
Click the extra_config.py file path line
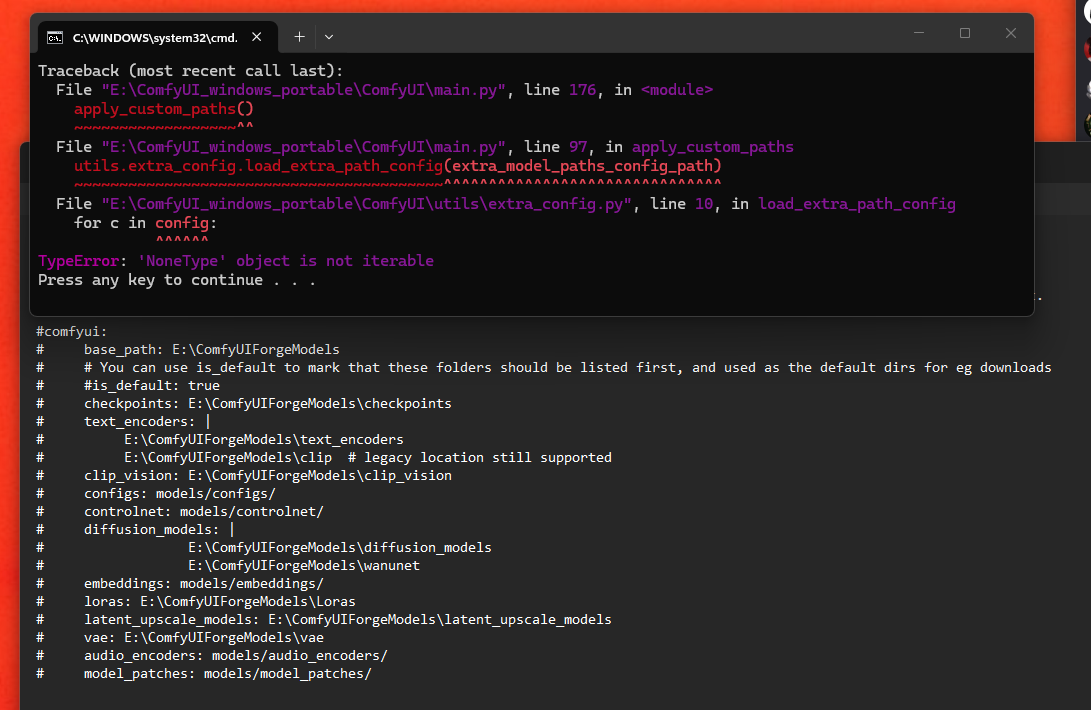tap(506, 204)
